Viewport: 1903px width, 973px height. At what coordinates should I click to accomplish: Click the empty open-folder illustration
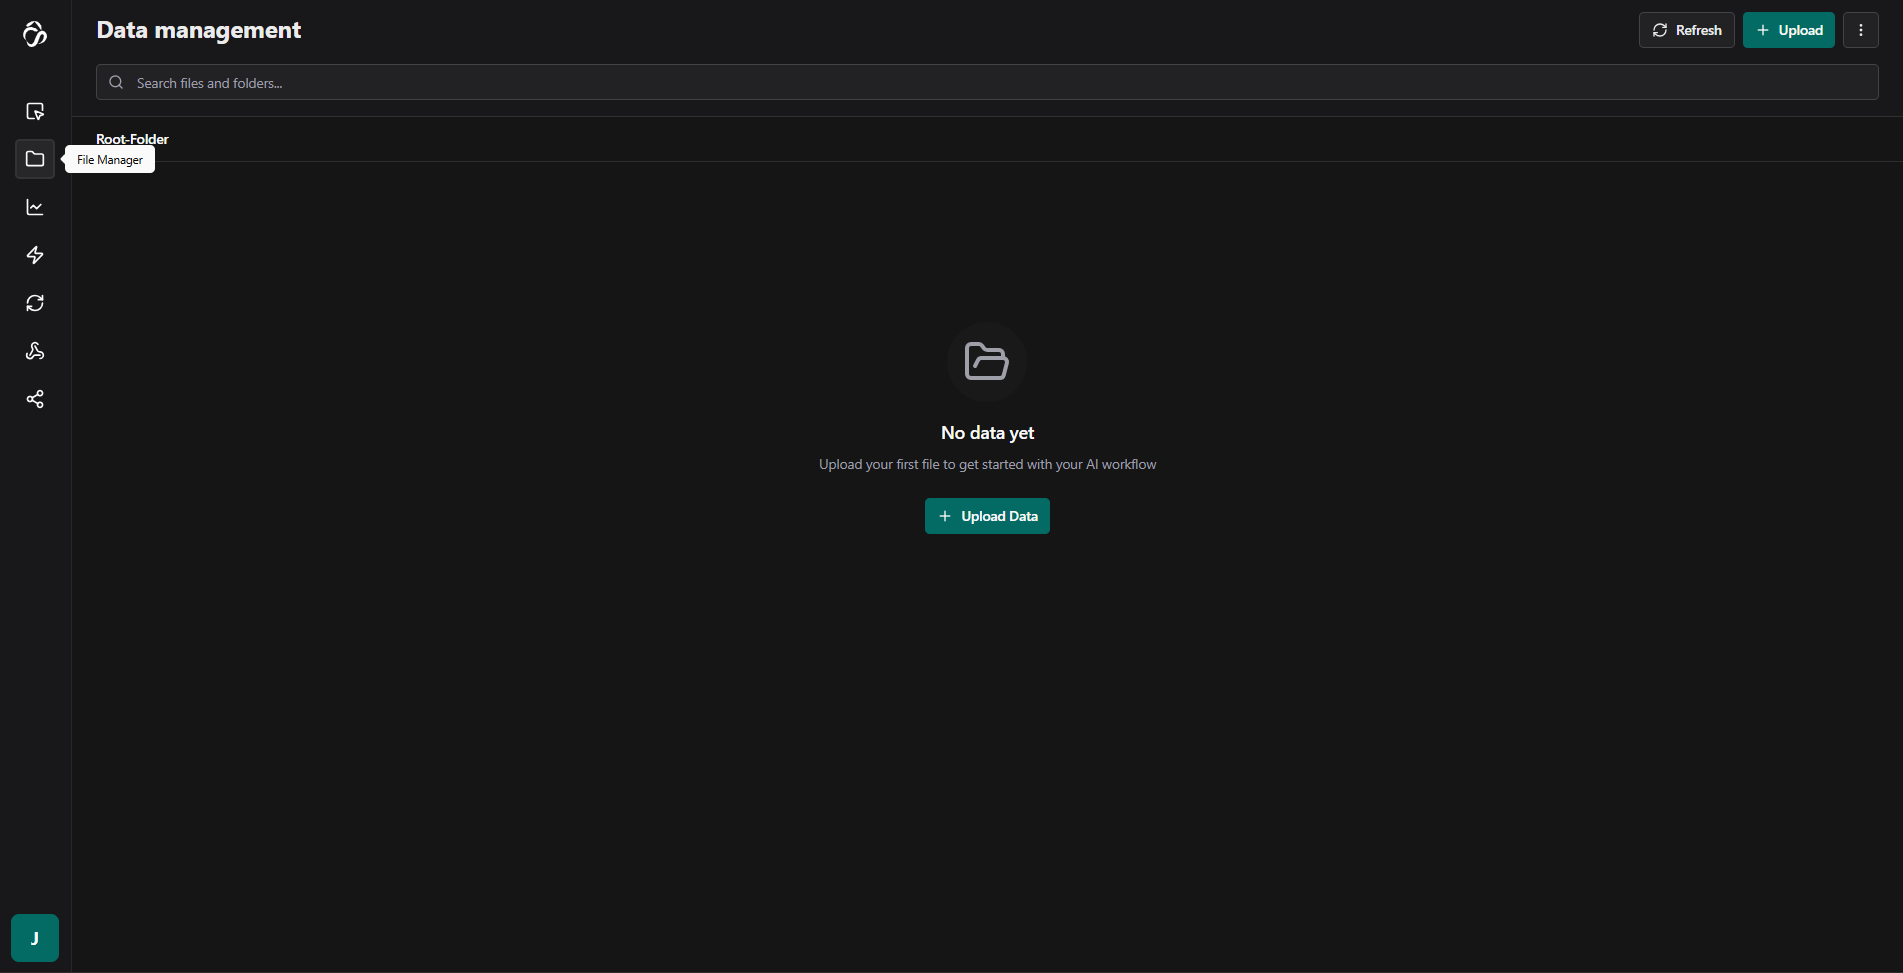coord(986,361)
